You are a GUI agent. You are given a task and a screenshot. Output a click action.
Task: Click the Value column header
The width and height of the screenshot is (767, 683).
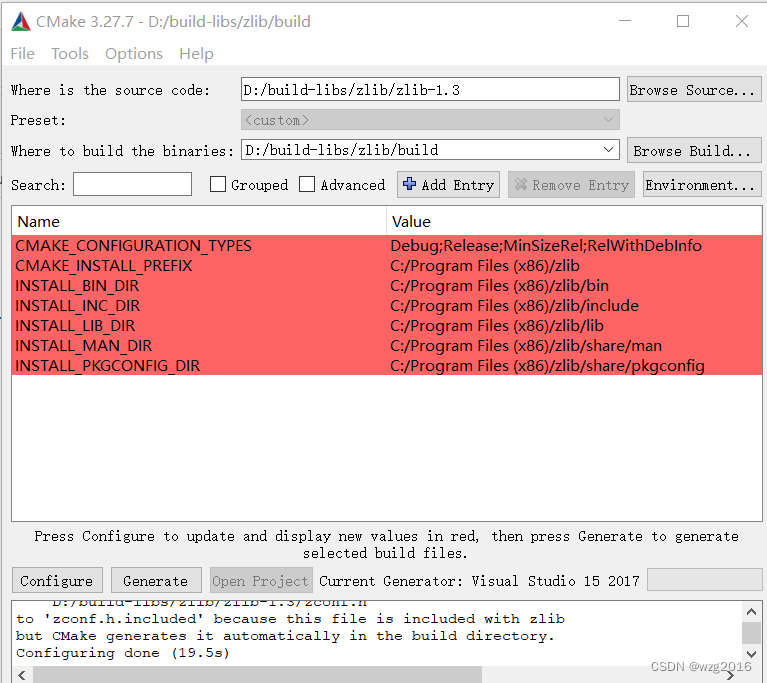(574, 221)
